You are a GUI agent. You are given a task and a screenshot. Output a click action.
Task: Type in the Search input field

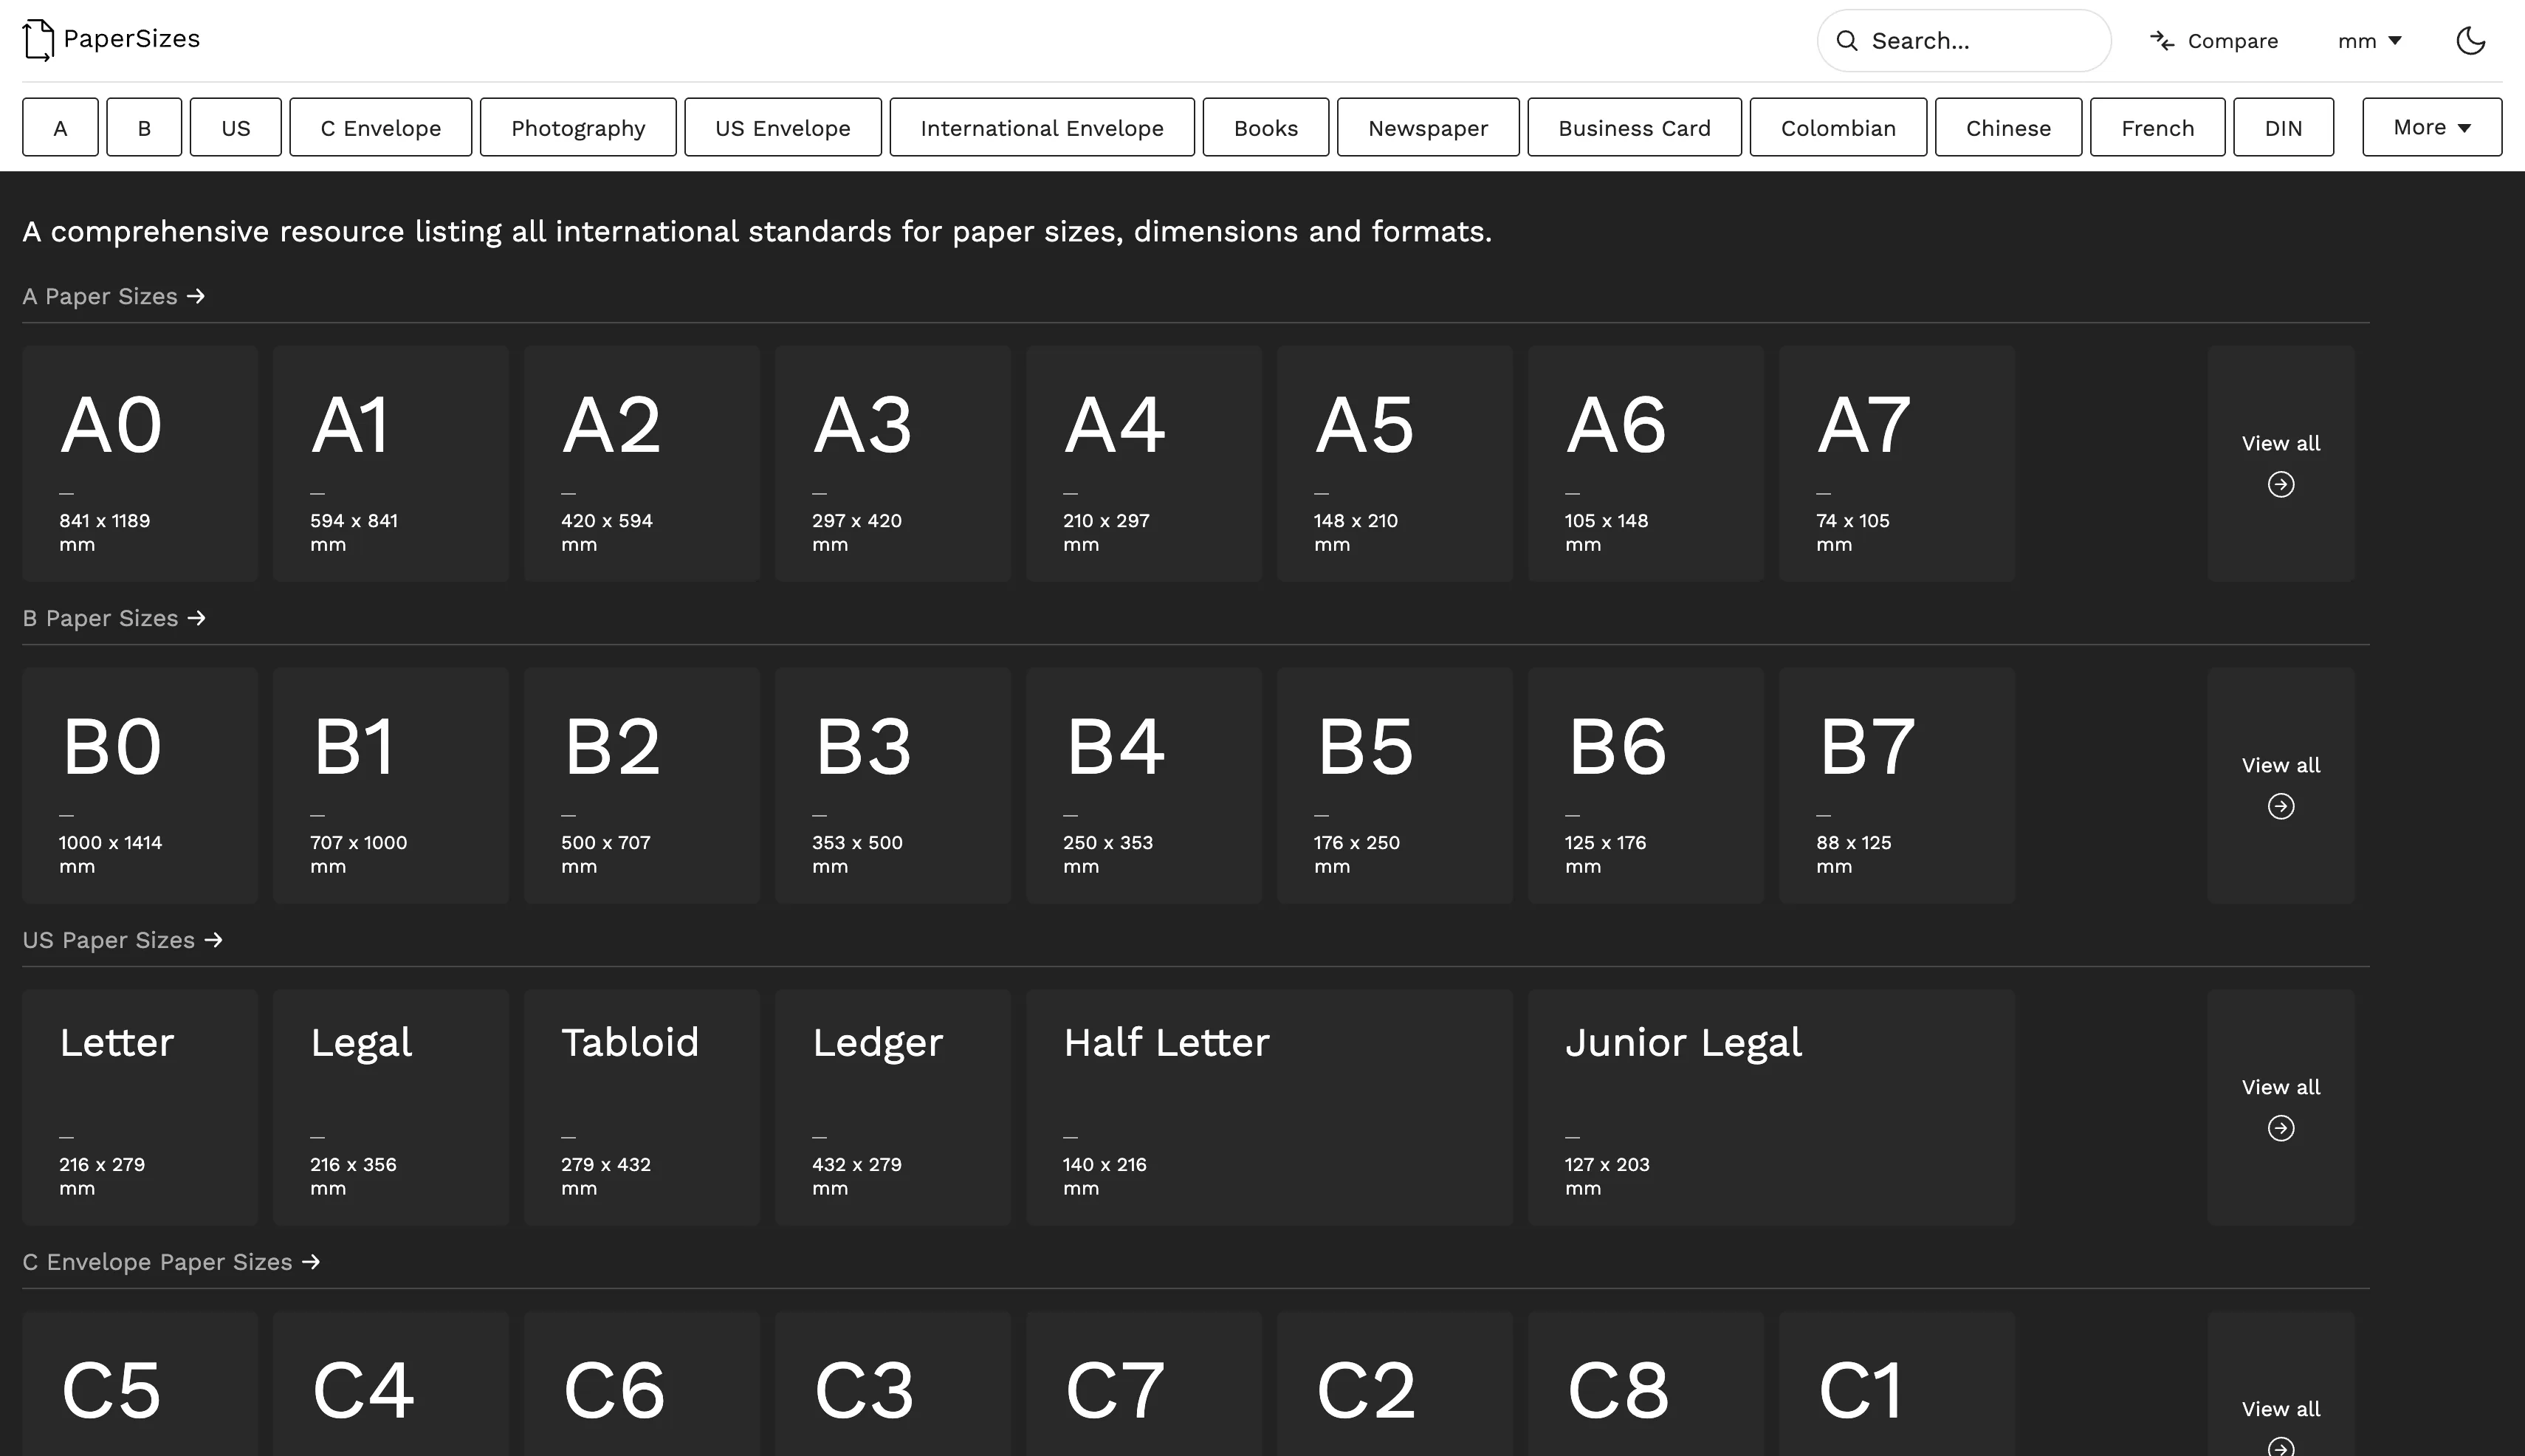coord(1980,41)
